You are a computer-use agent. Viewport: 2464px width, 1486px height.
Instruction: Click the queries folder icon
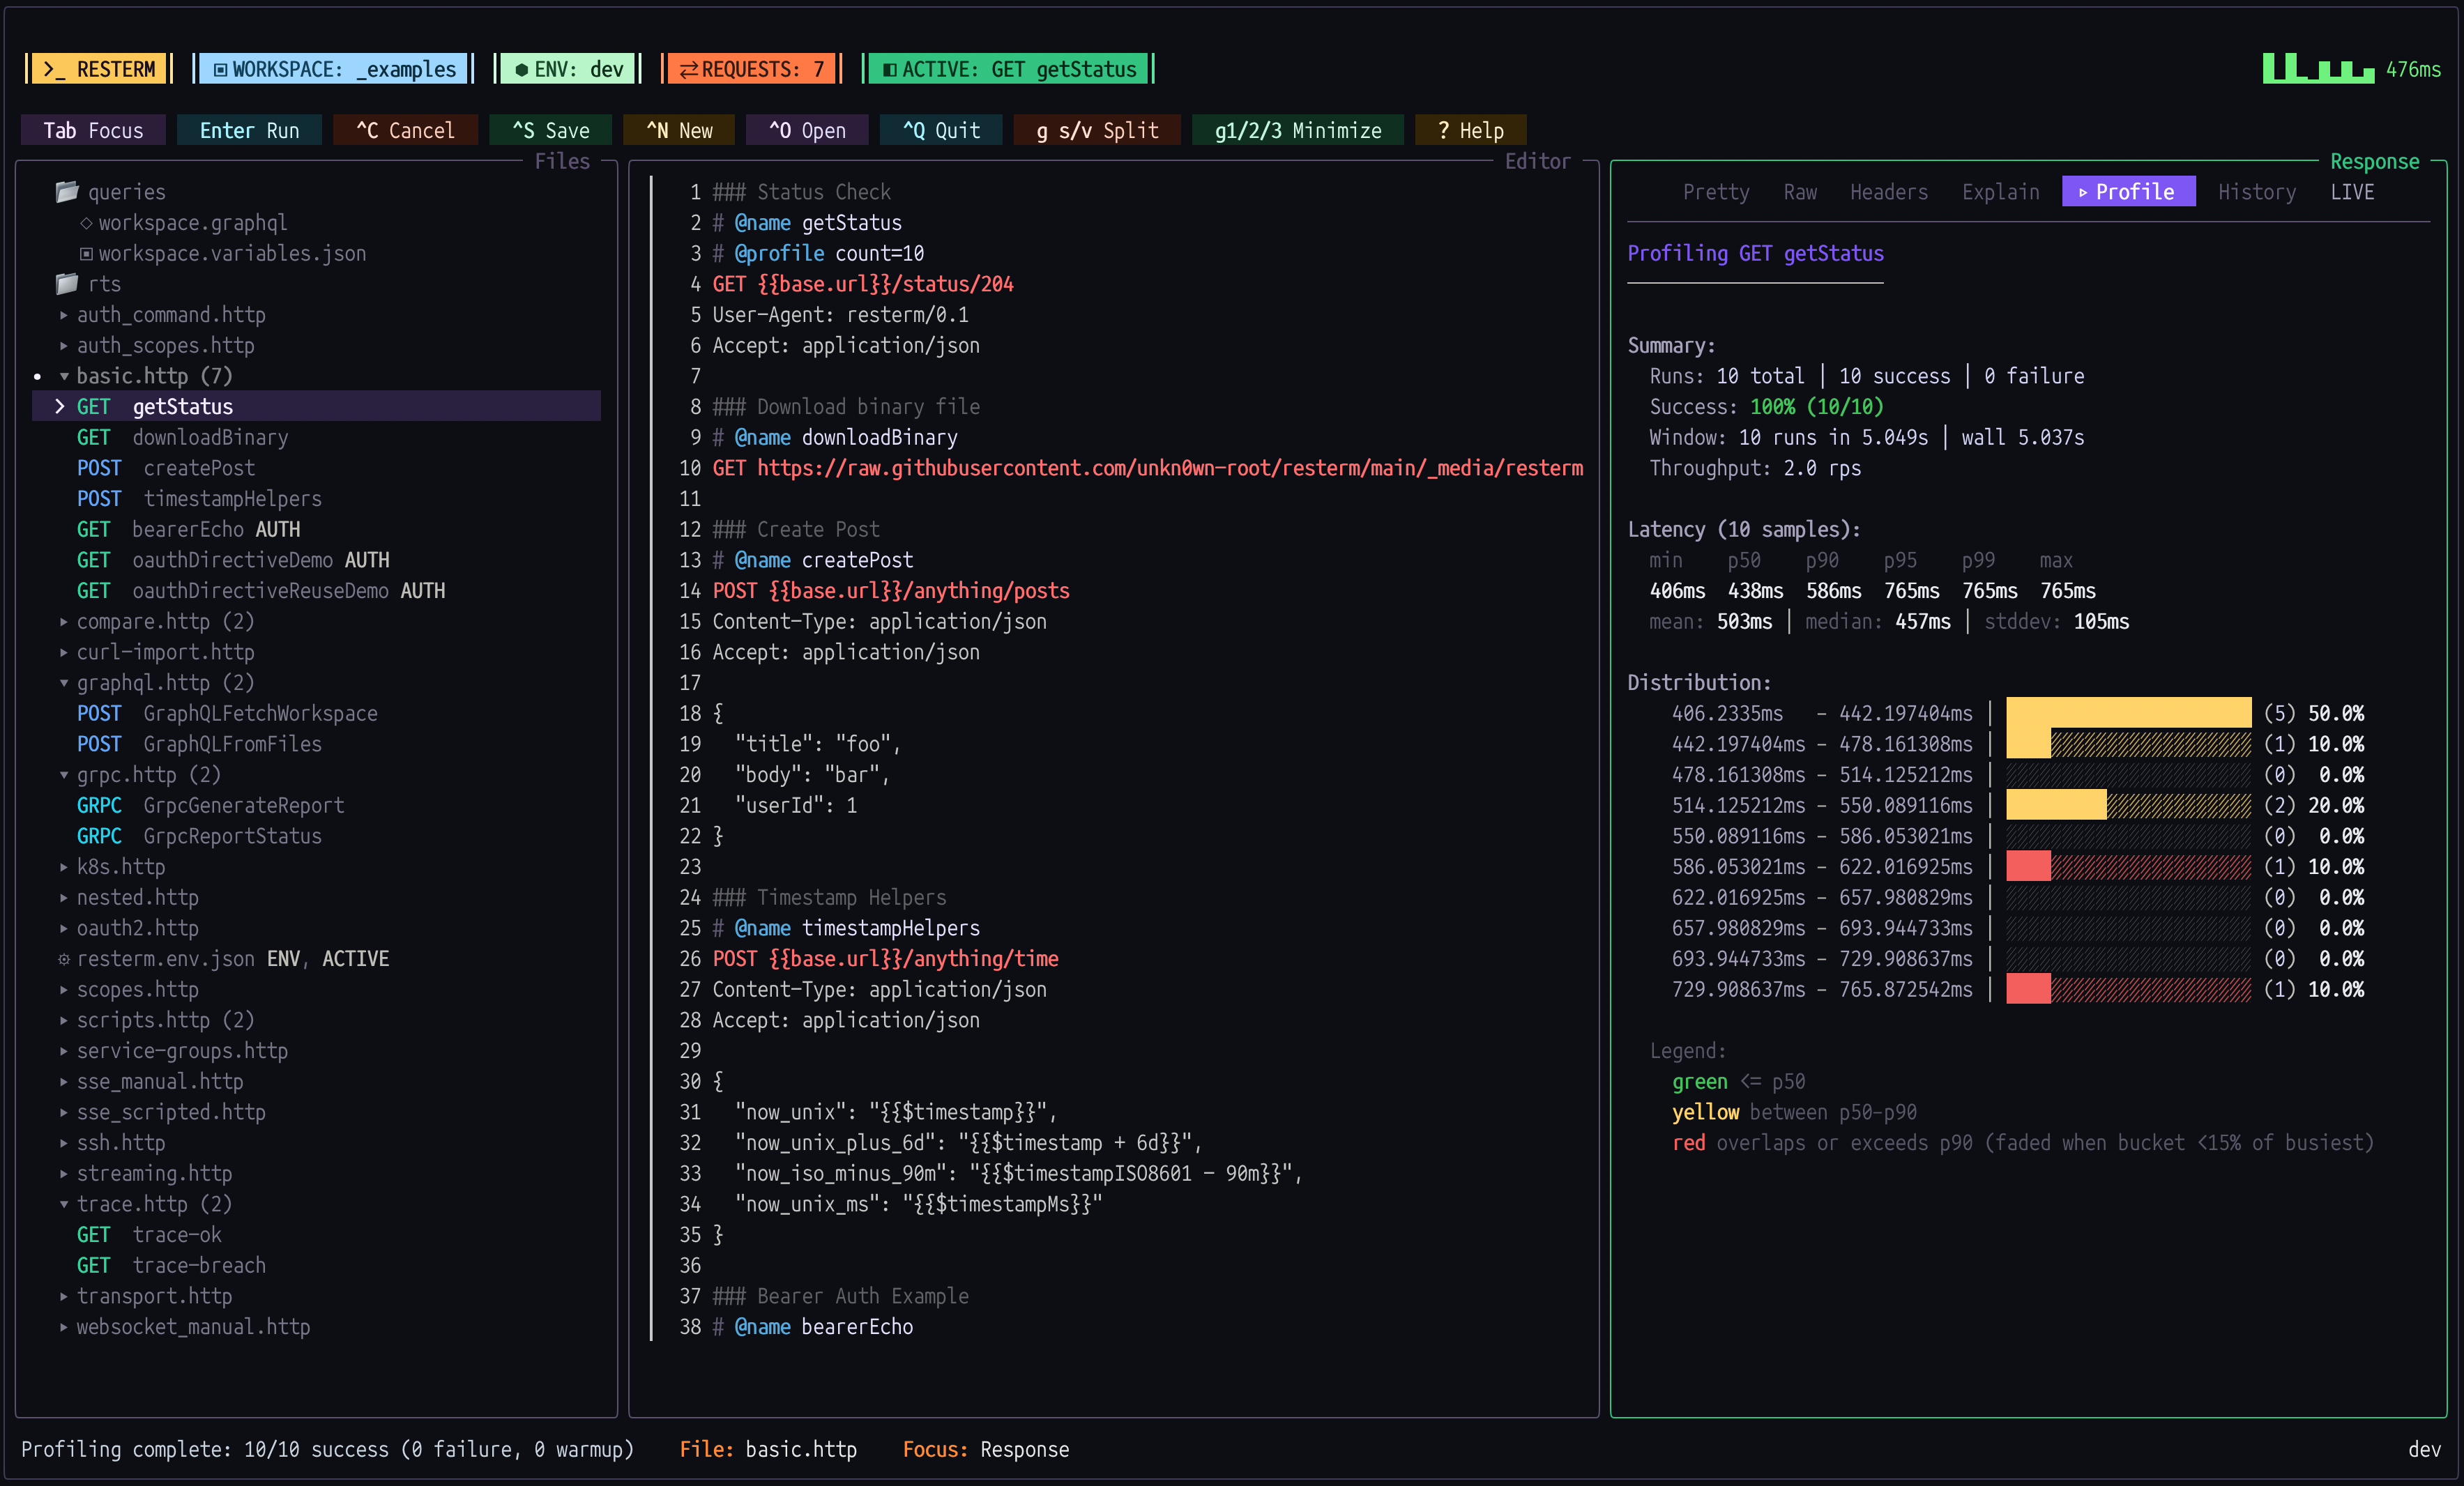67,191
